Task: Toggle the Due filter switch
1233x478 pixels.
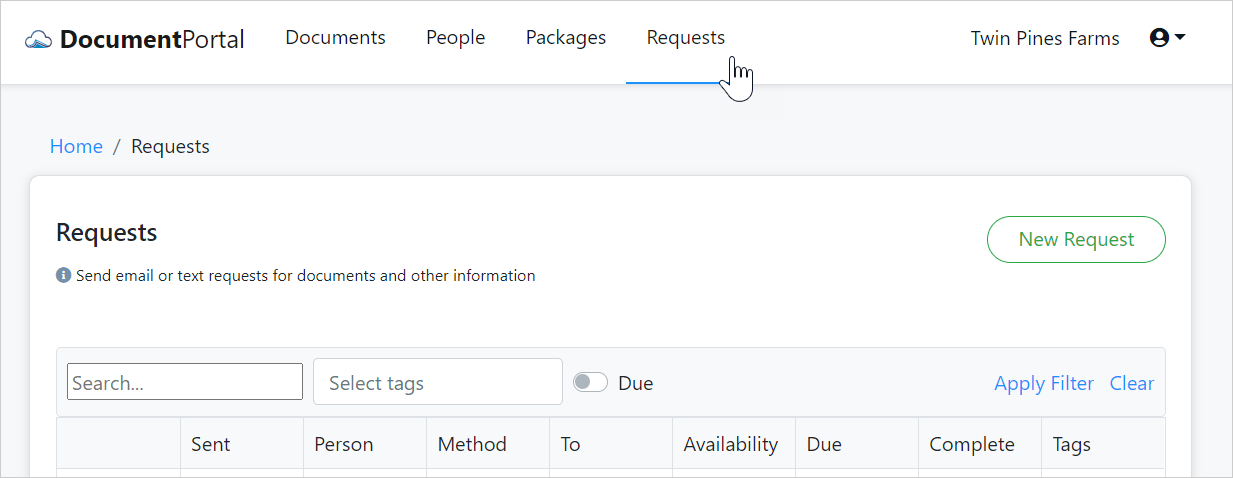Action: coord(590,383)
